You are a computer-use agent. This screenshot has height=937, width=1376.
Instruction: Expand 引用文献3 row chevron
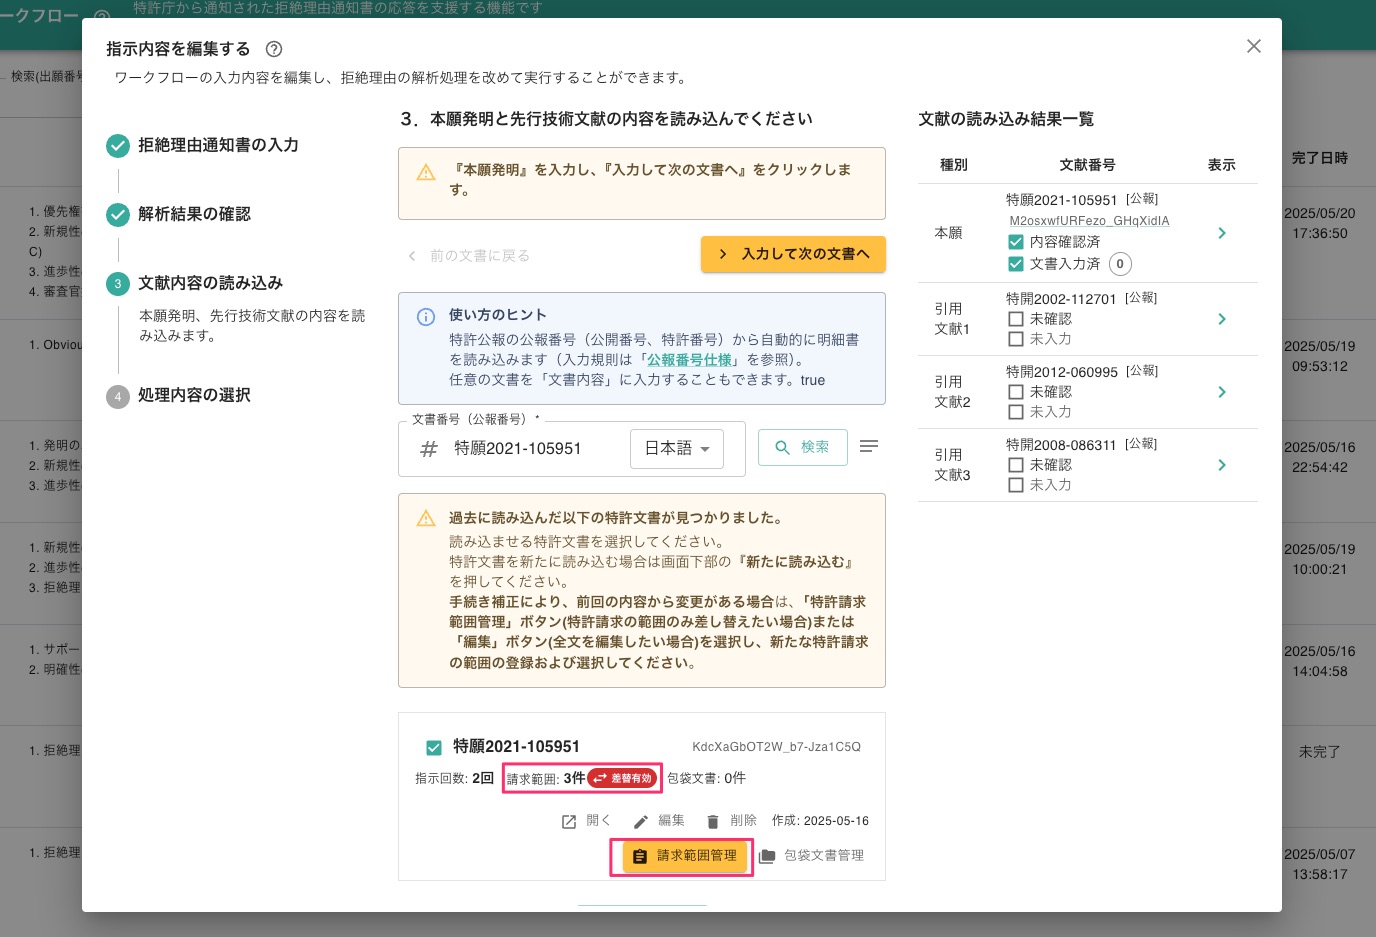[x=1222, y=465]
